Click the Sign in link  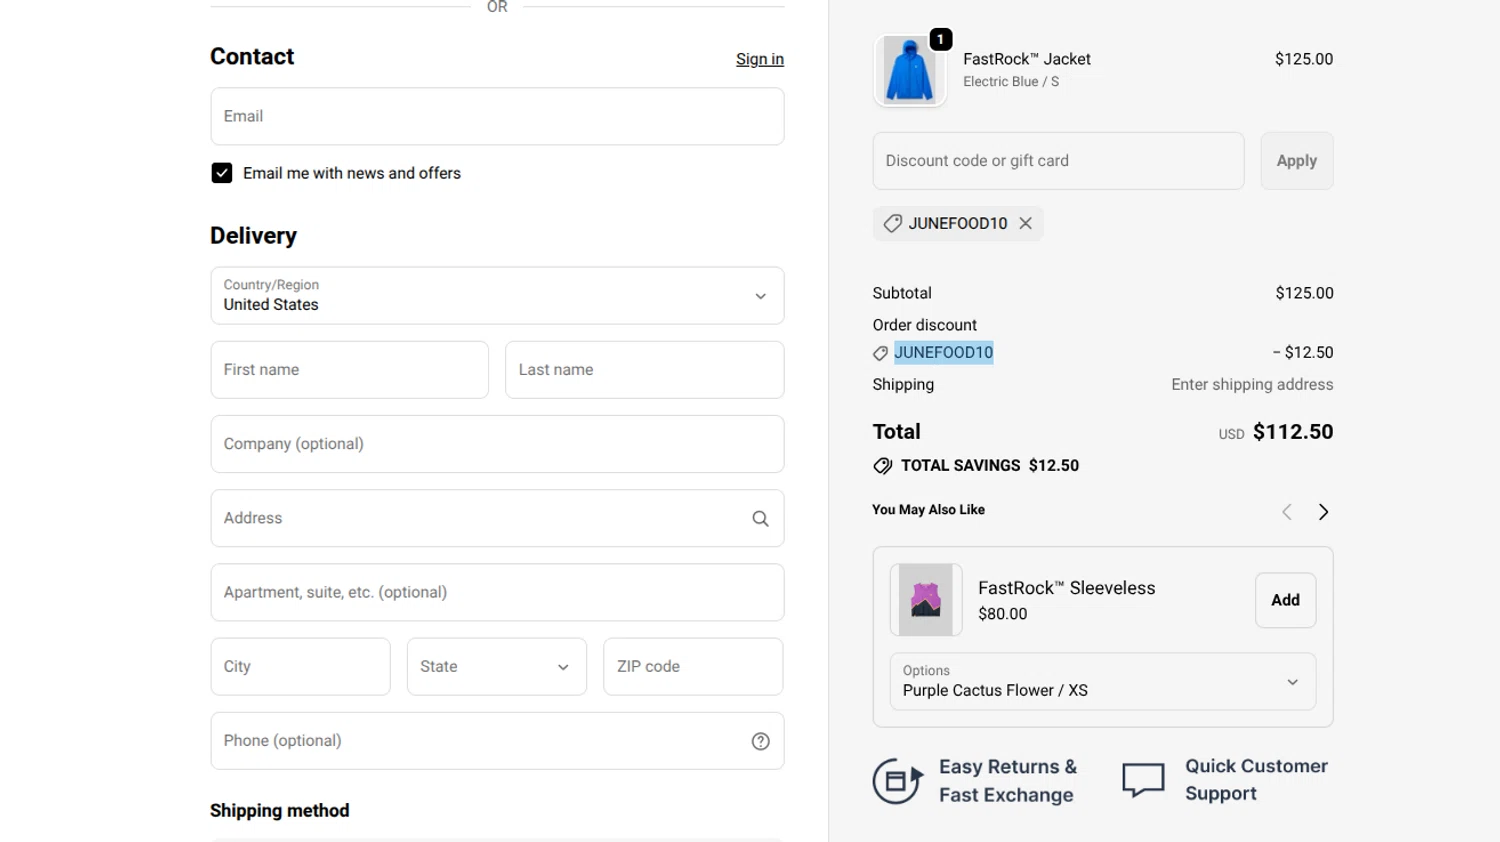pos(760,59)
